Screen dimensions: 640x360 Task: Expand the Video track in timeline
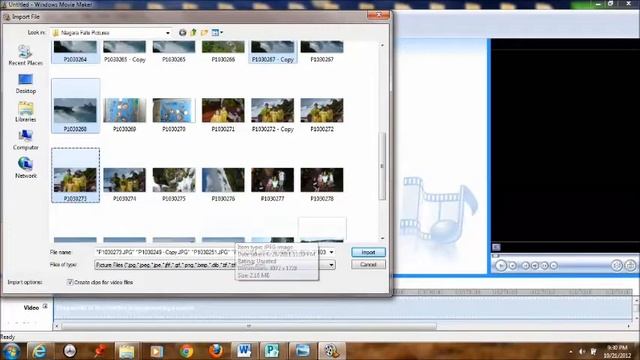click(45, 306)
